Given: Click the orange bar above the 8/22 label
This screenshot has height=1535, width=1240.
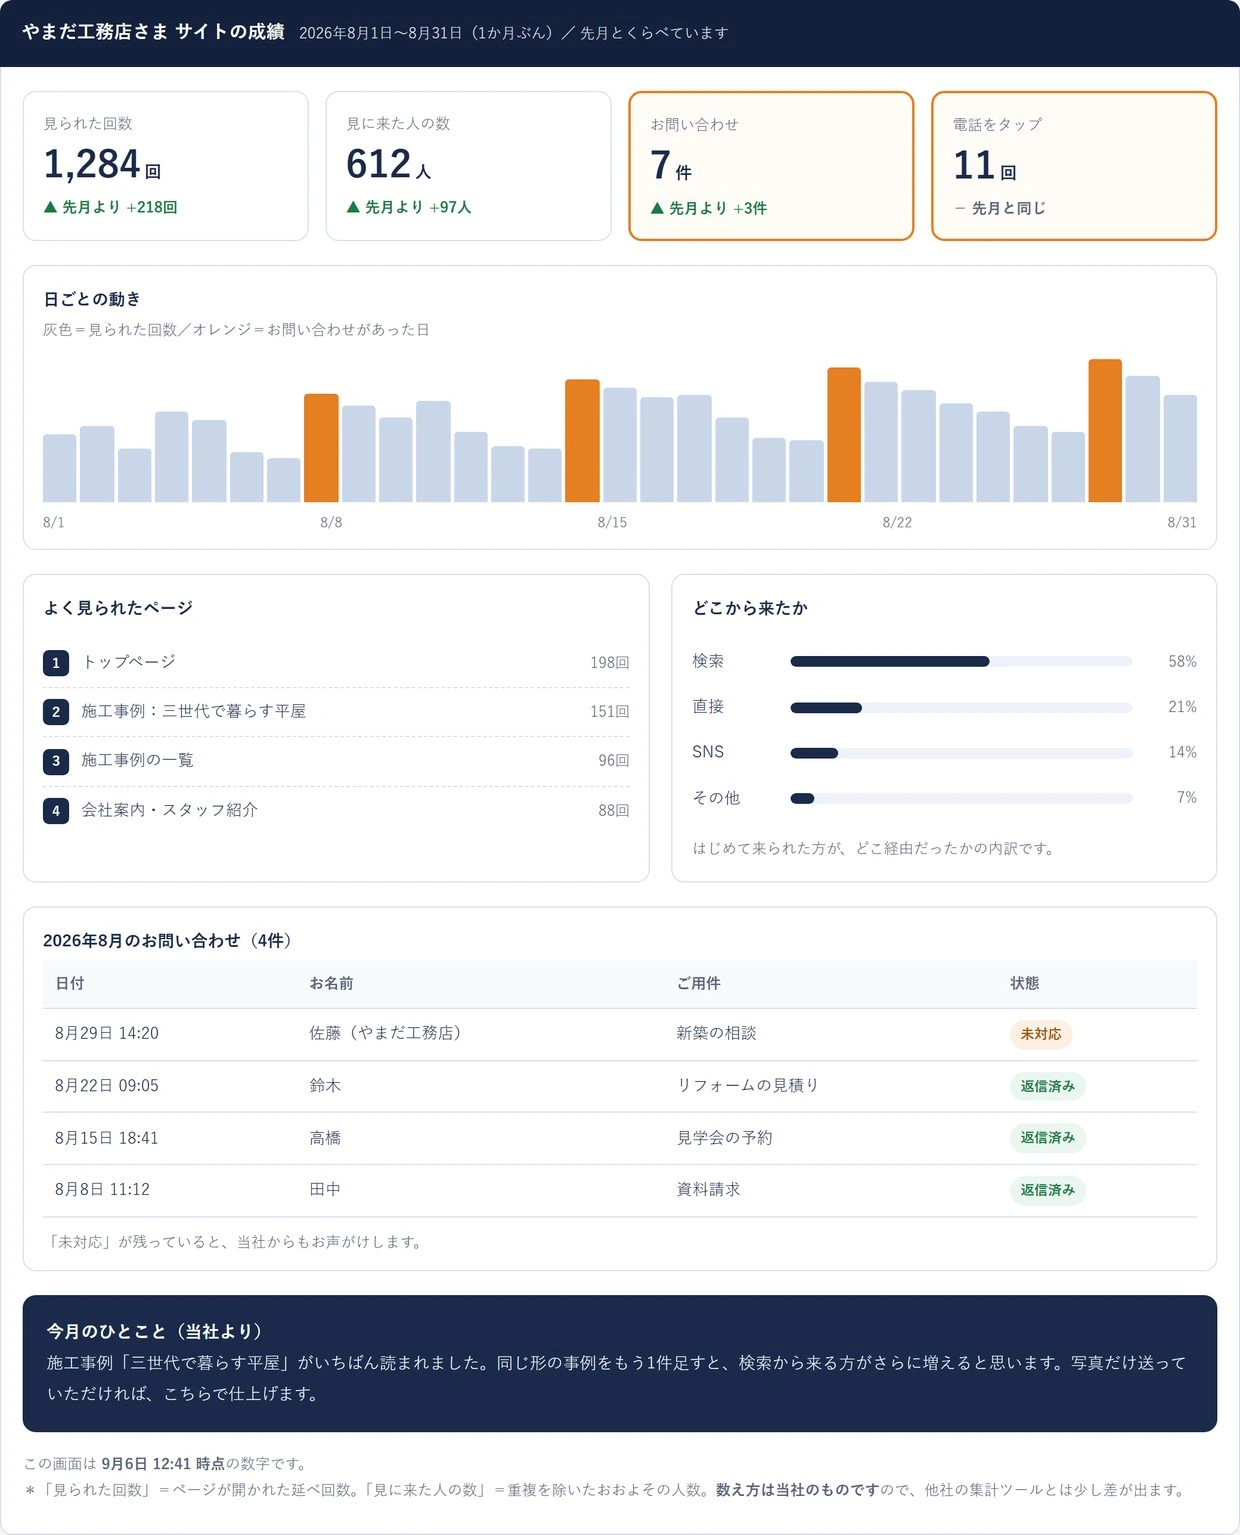Looking at the screenshot, I should pyautogui.click(x=844, y=435).
